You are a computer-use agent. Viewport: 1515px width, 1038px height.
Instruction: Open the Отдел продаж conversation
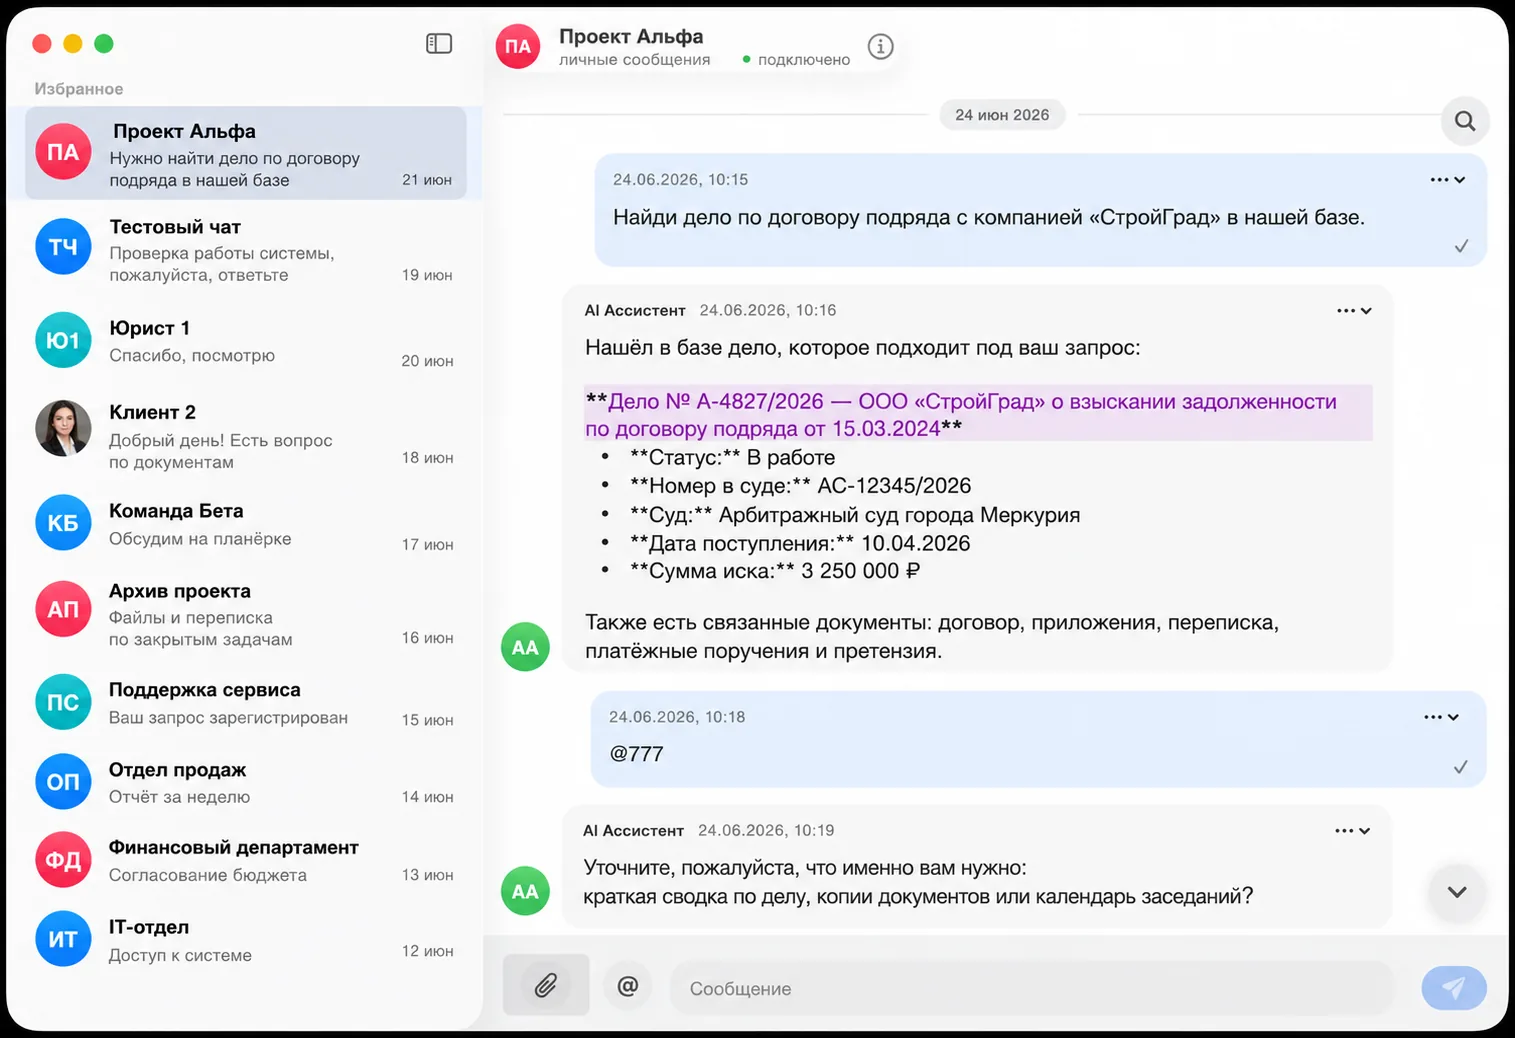point(246,782)
